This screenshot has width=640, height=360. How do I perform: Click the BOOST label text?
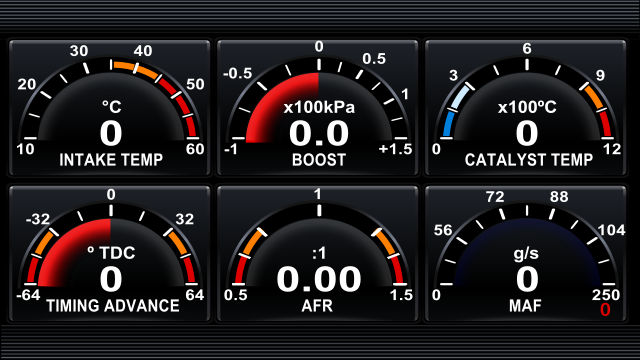[319, 160]
